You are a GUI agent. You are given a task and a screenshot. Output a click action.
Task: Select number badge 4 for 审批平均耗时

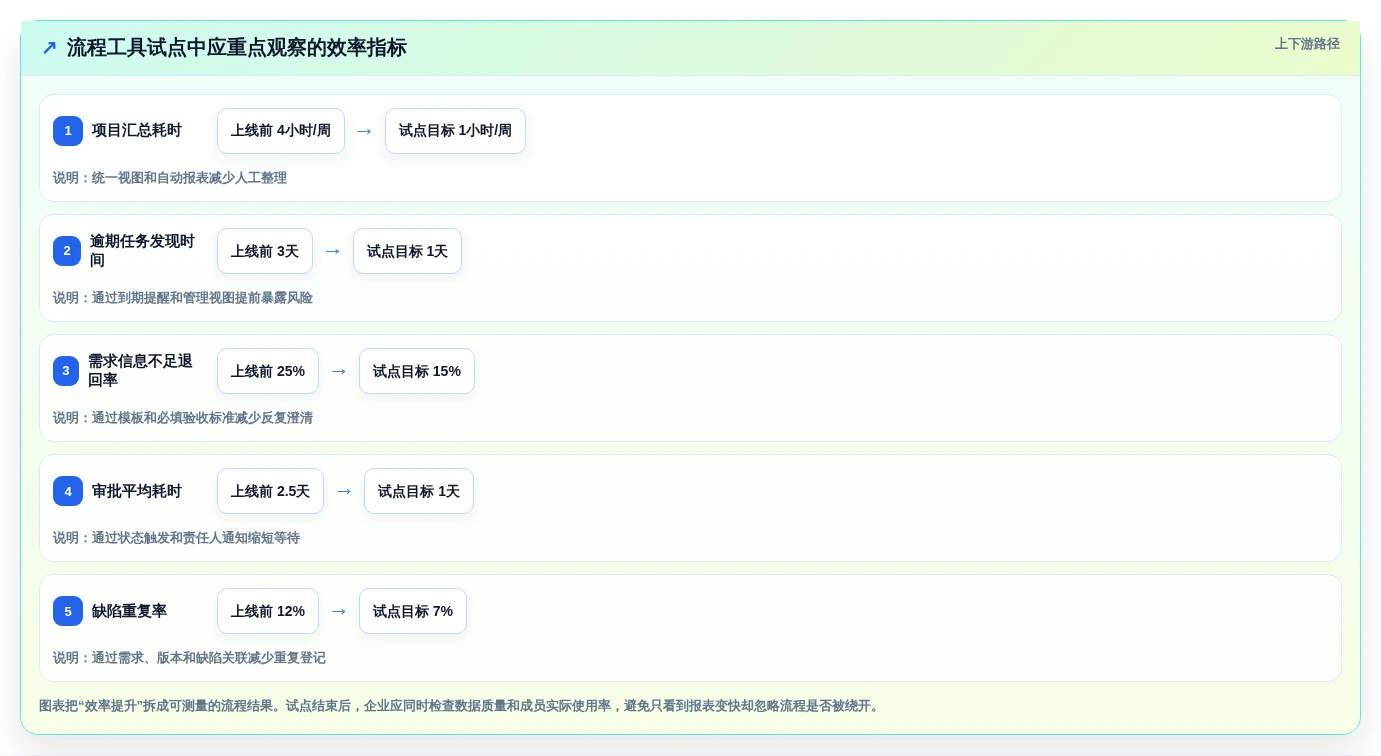tap(68, 491)
